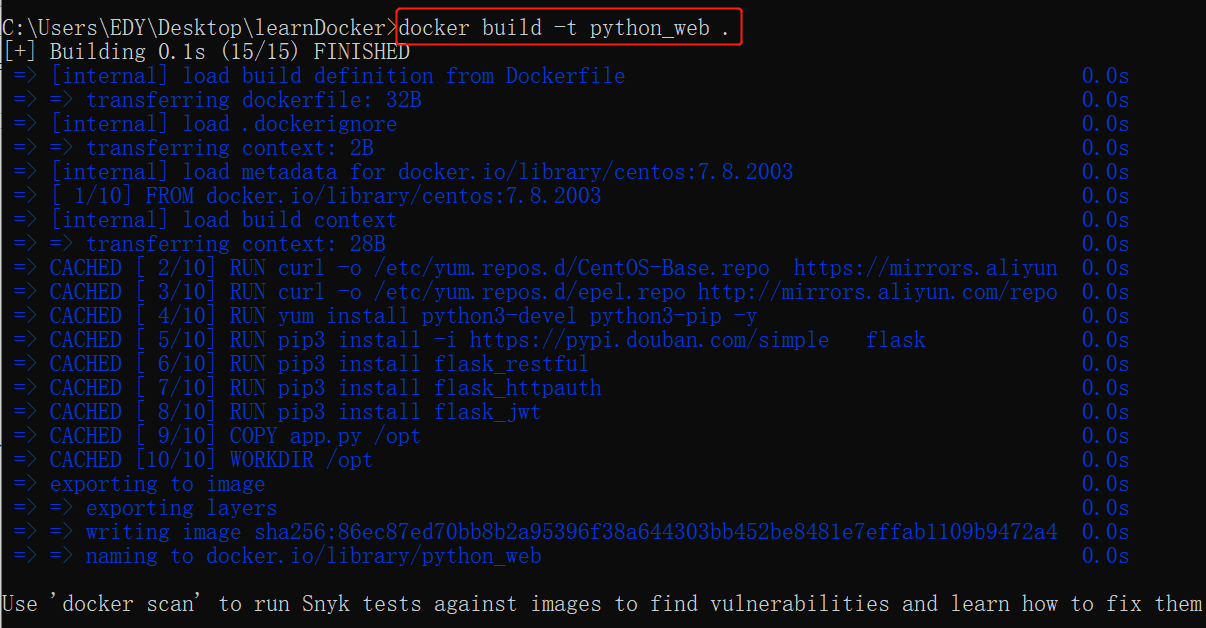Click the writing image sha256 hash
This screenshot has height=628, width=1206.
tap(655, 532)
